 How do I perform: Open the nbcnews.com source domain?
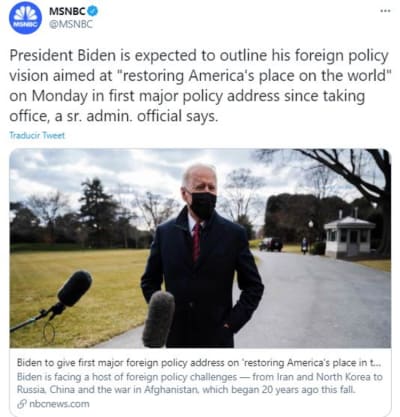[x=59, y=404]
